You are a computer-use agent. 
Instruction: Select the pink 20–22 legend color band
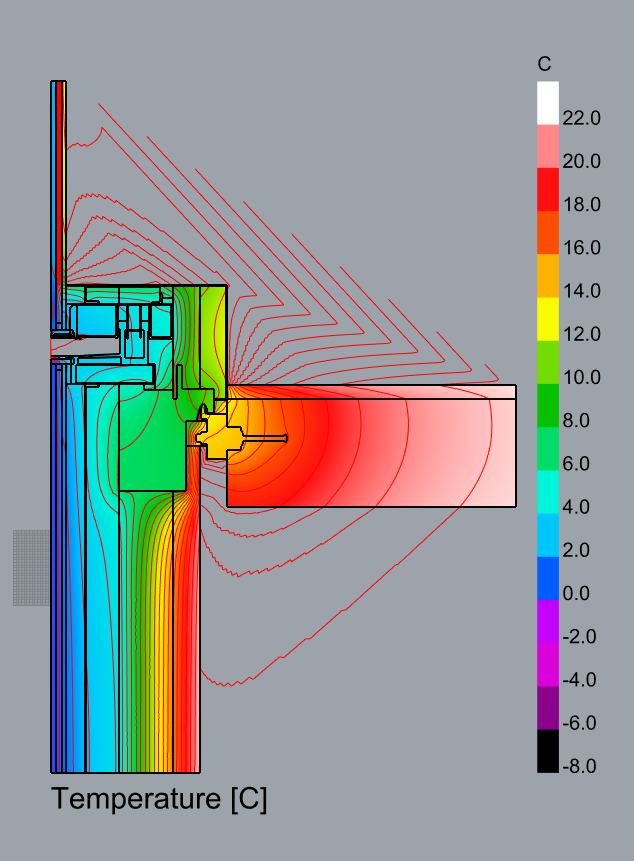click(548, 145)
